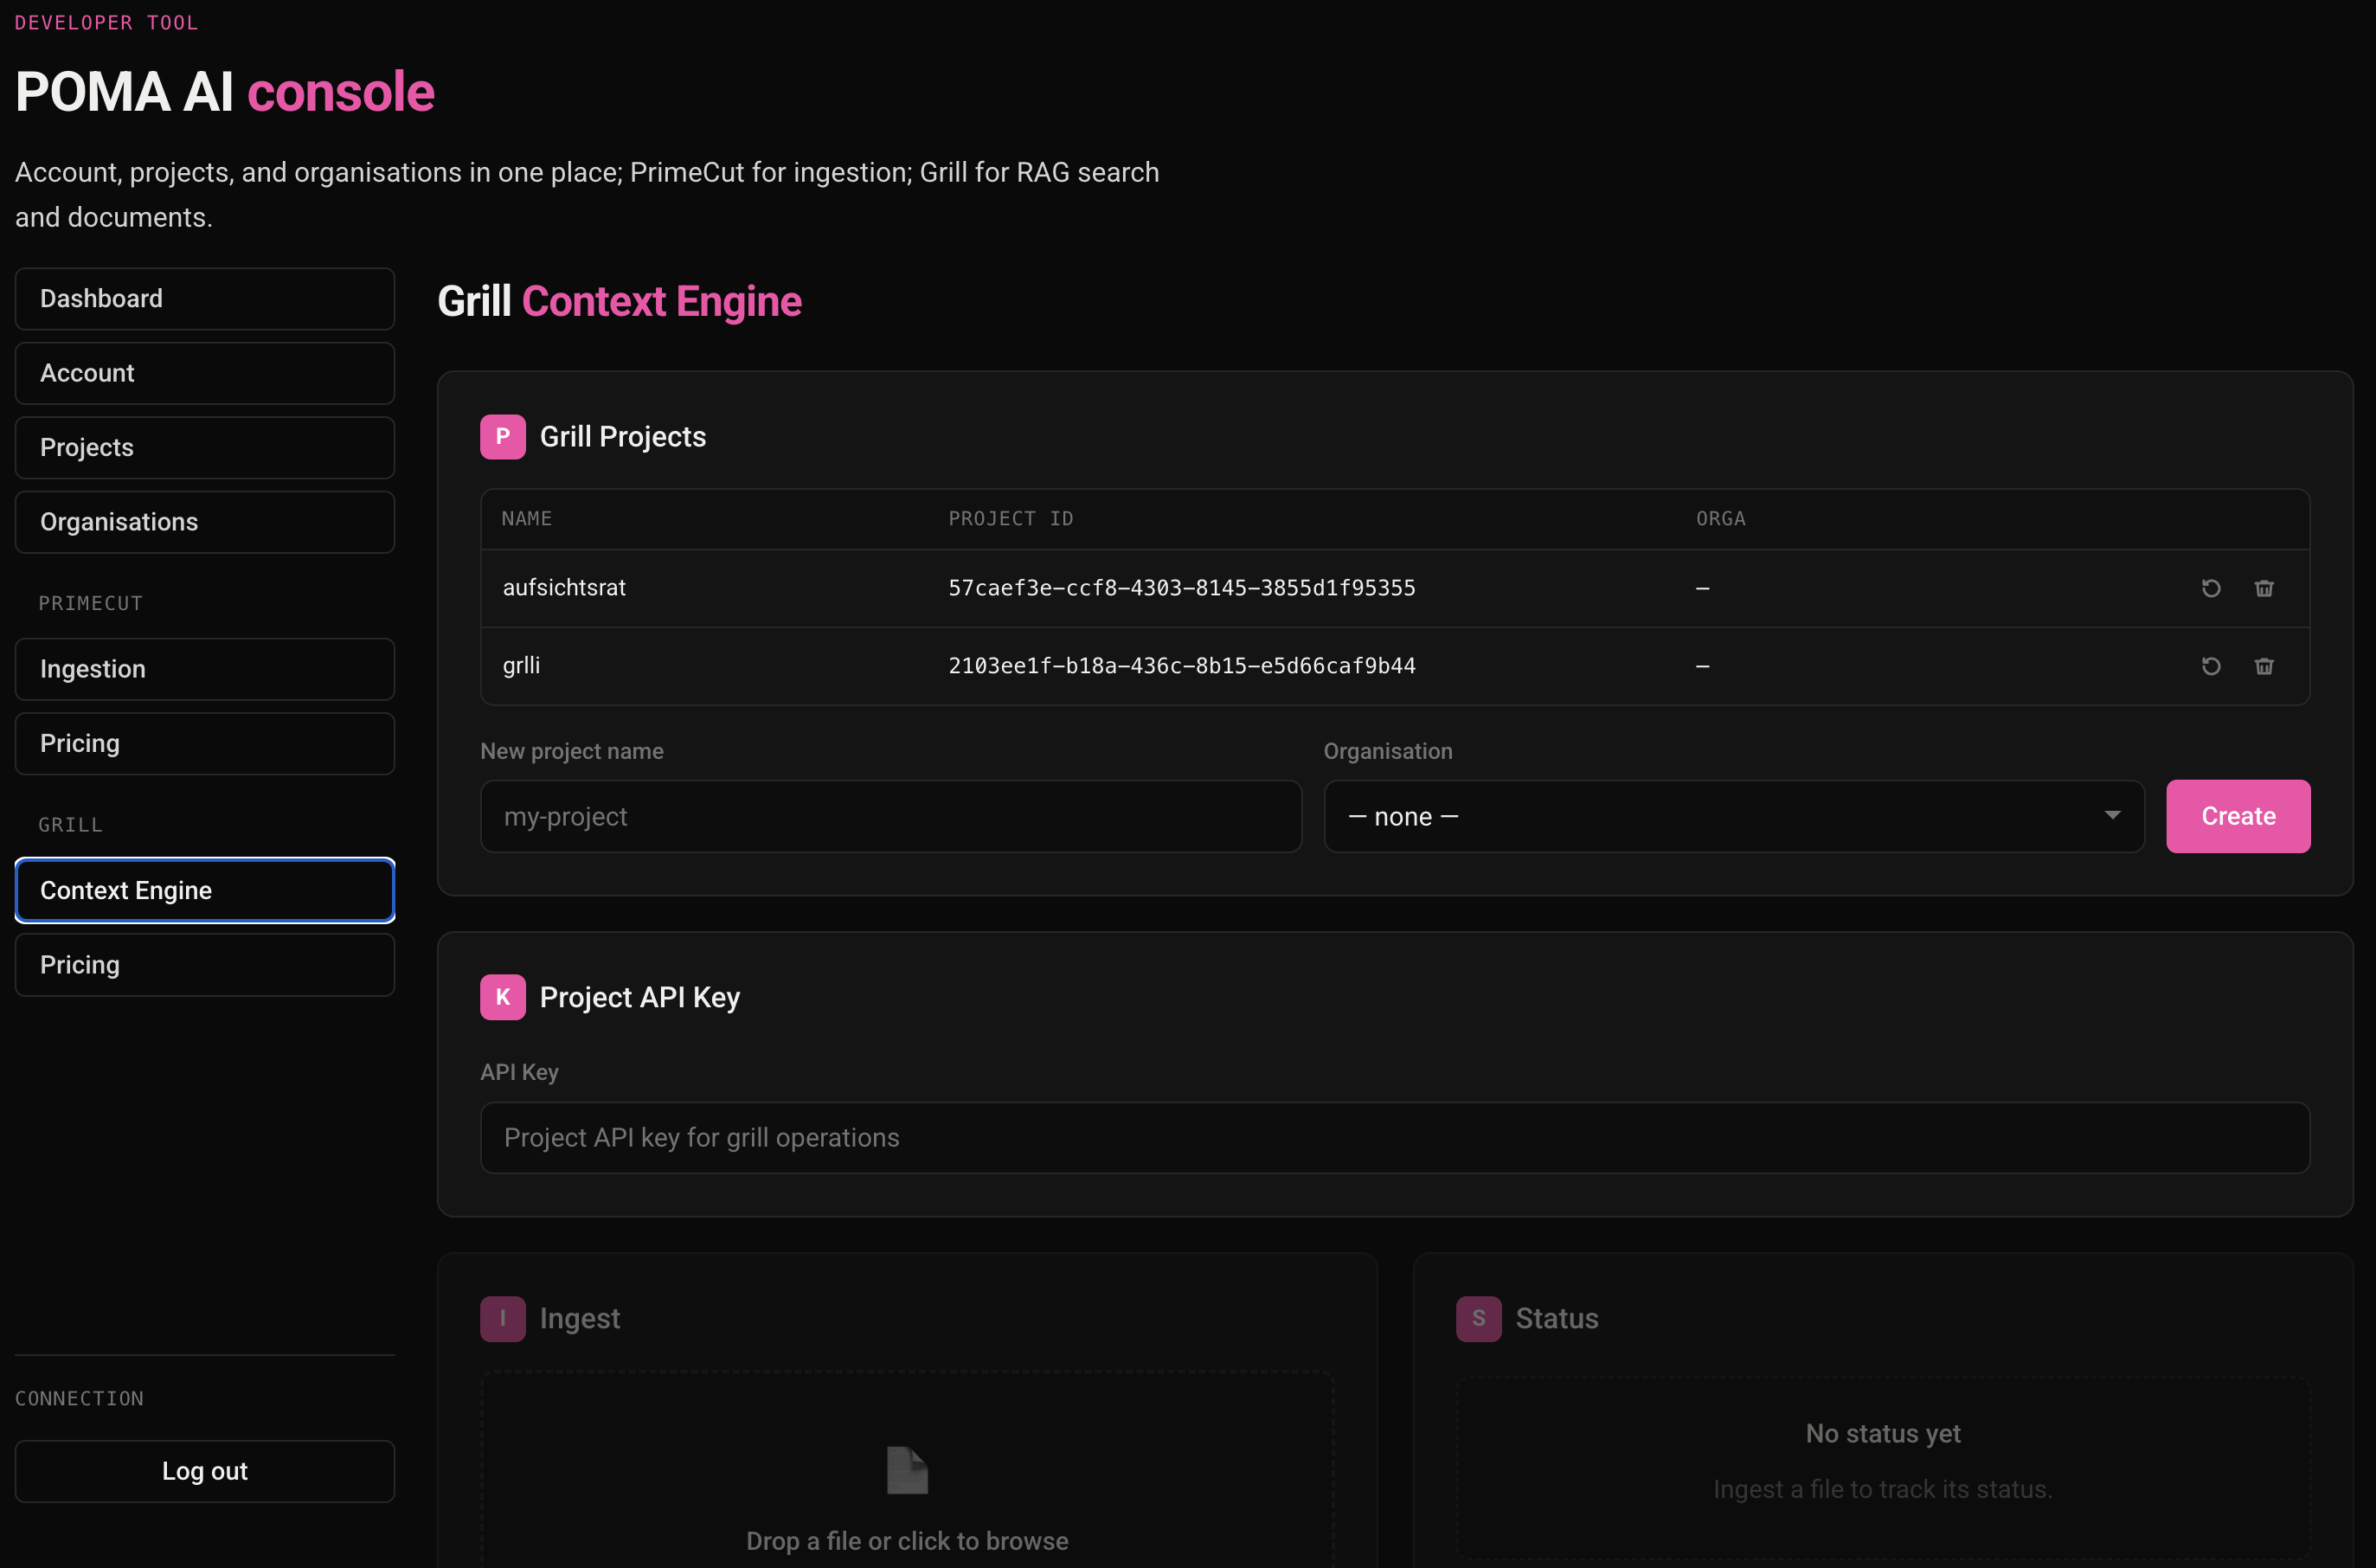Viewport: 2376px width, 1568px height.
Task: Click into the Project API Key field
Action: pyautogui.click(x=1395, y=1138)
